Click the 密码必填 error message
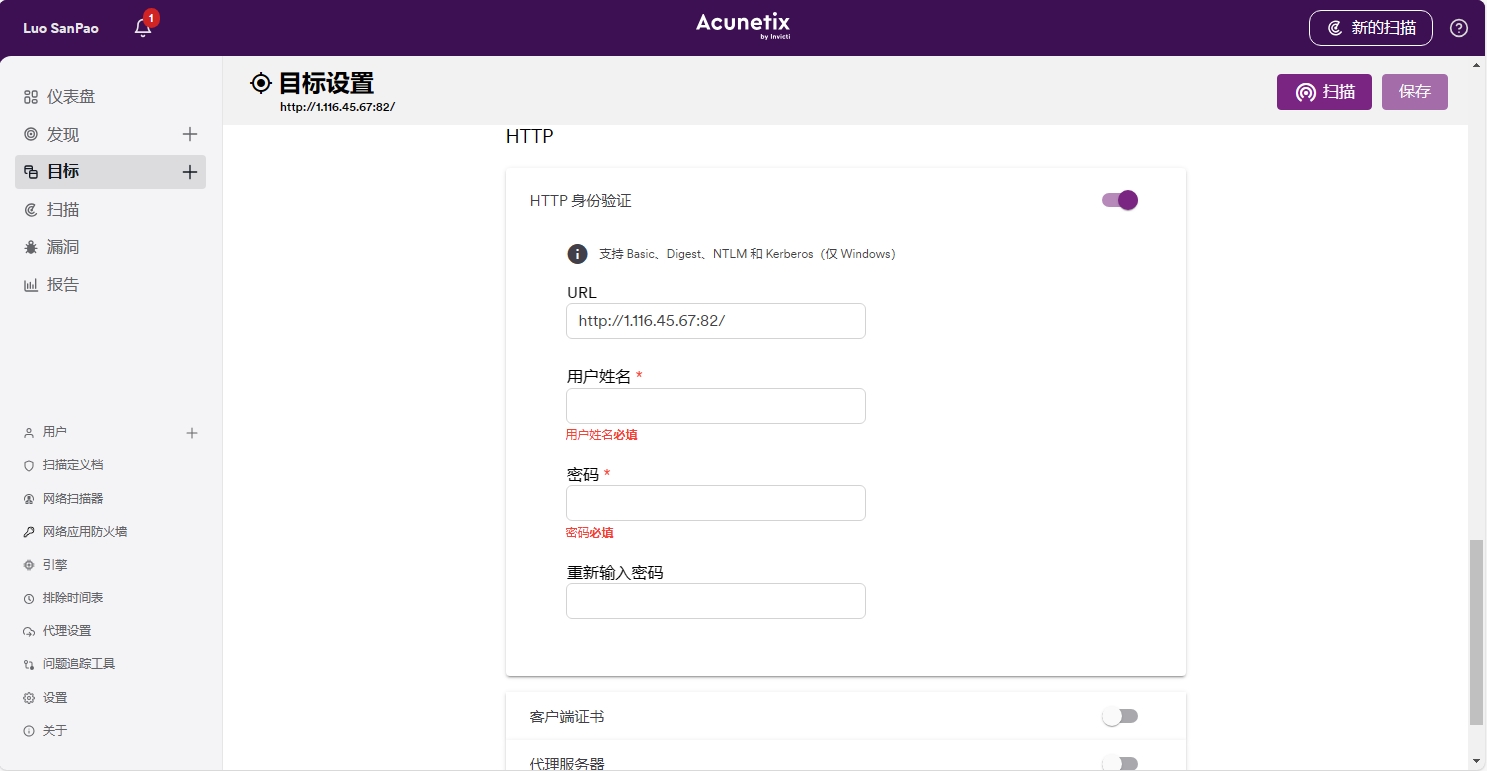The image size is (1487, 771). 589,533
